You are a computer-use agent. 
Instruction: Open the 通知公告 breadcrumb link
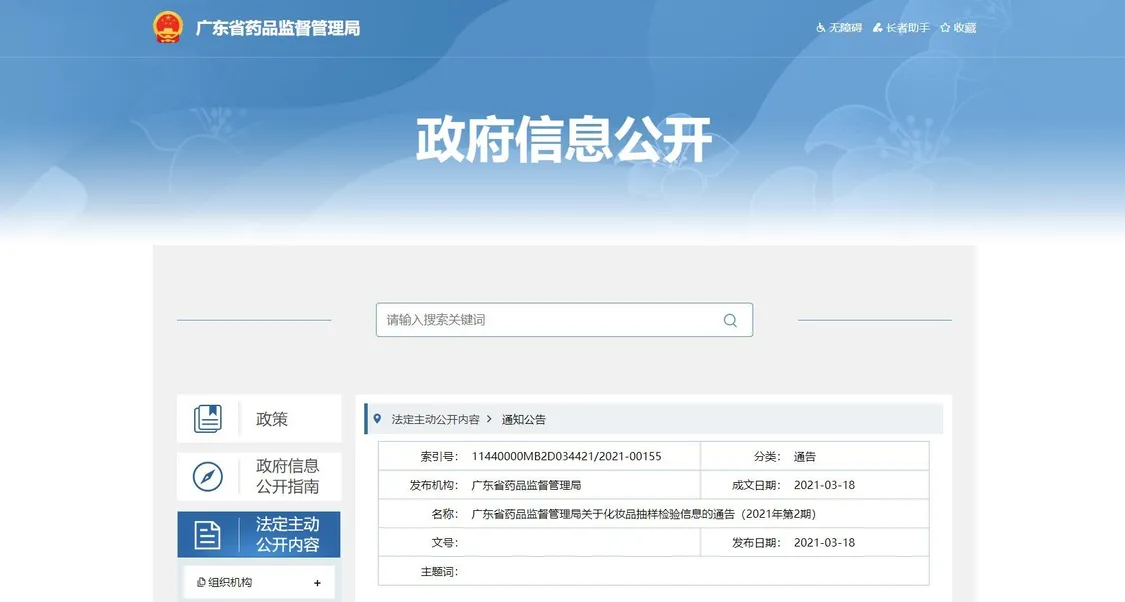tap(524, 419)
